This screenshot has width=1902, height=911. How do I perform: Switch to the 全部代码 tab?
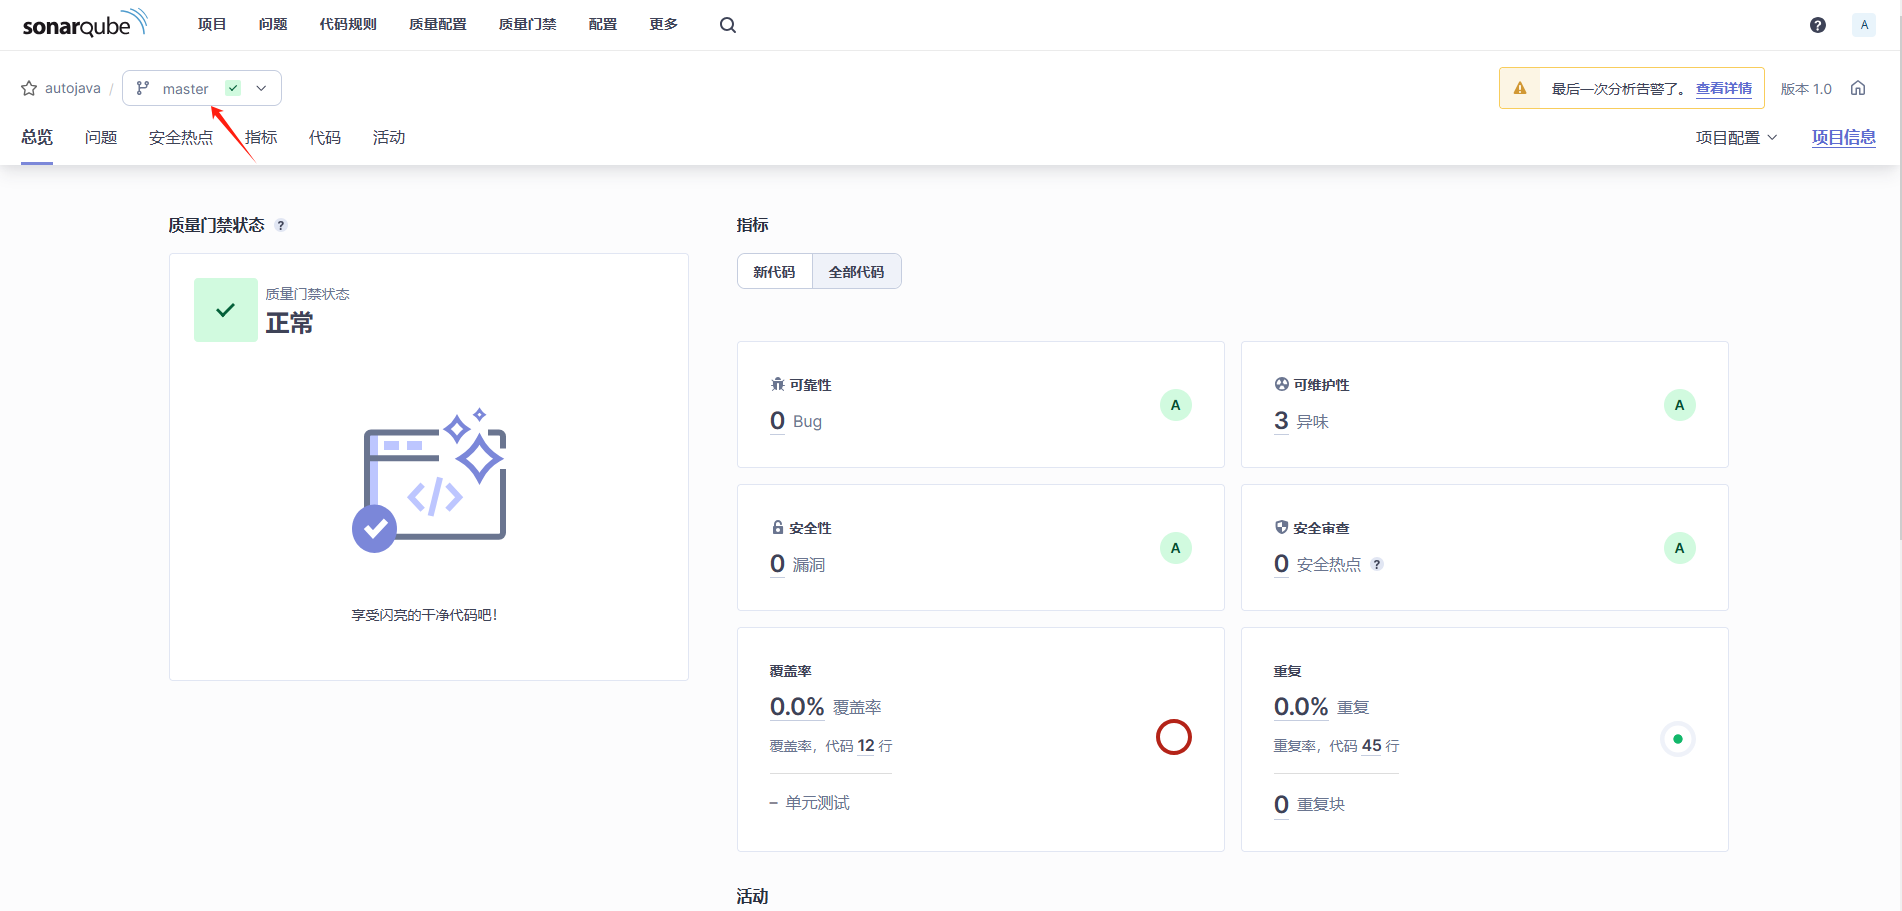click(857, 272)
